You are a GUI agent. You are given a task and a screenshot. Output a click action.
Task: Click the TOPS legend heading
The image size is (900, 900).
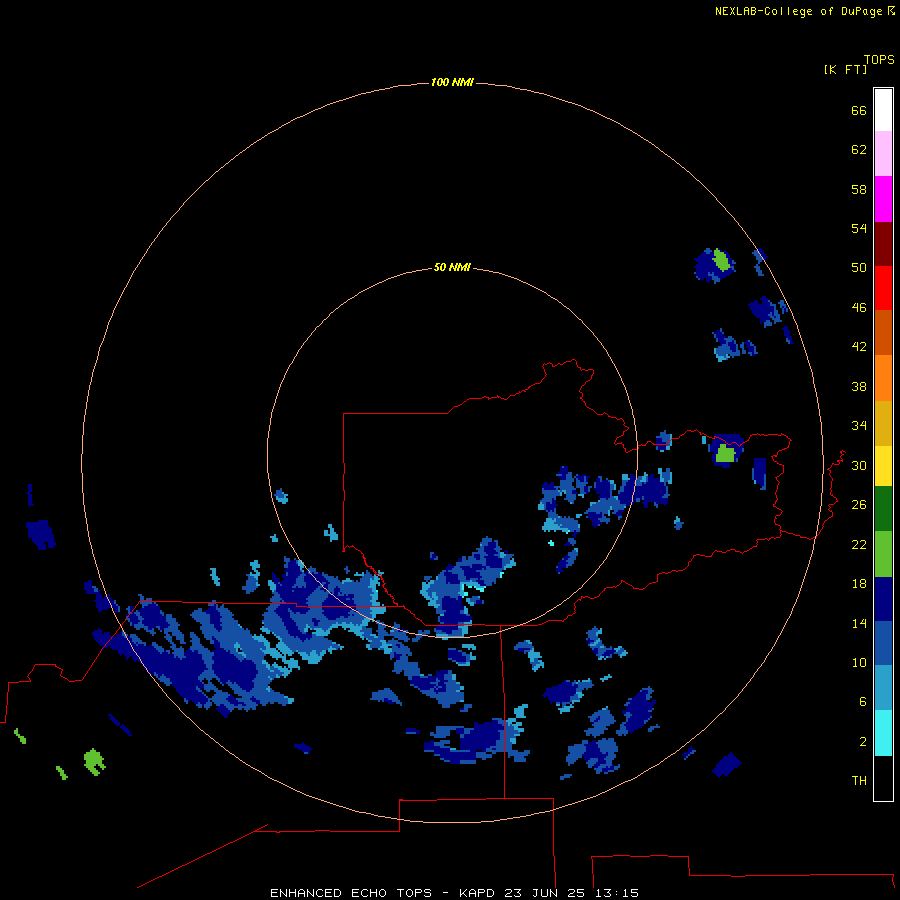click(879, 59)
